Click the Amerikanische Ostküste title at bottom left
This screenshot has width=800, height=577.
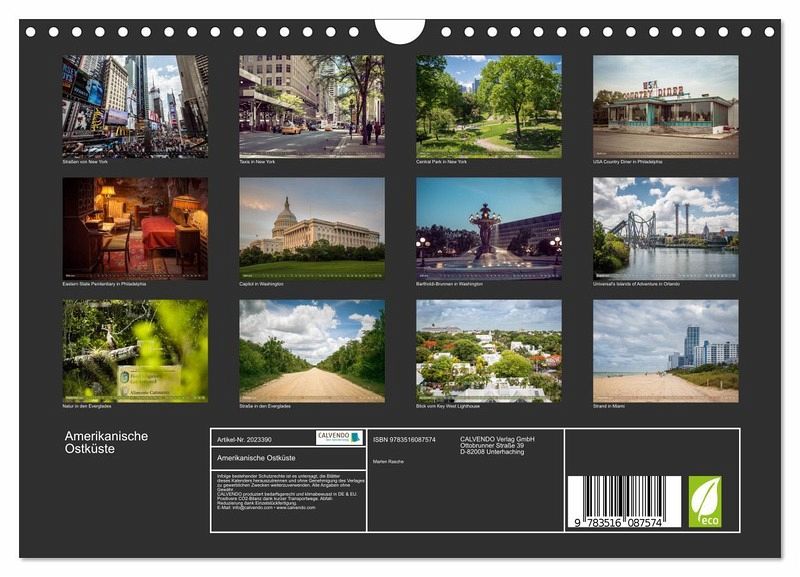click(x=106, y=442)
